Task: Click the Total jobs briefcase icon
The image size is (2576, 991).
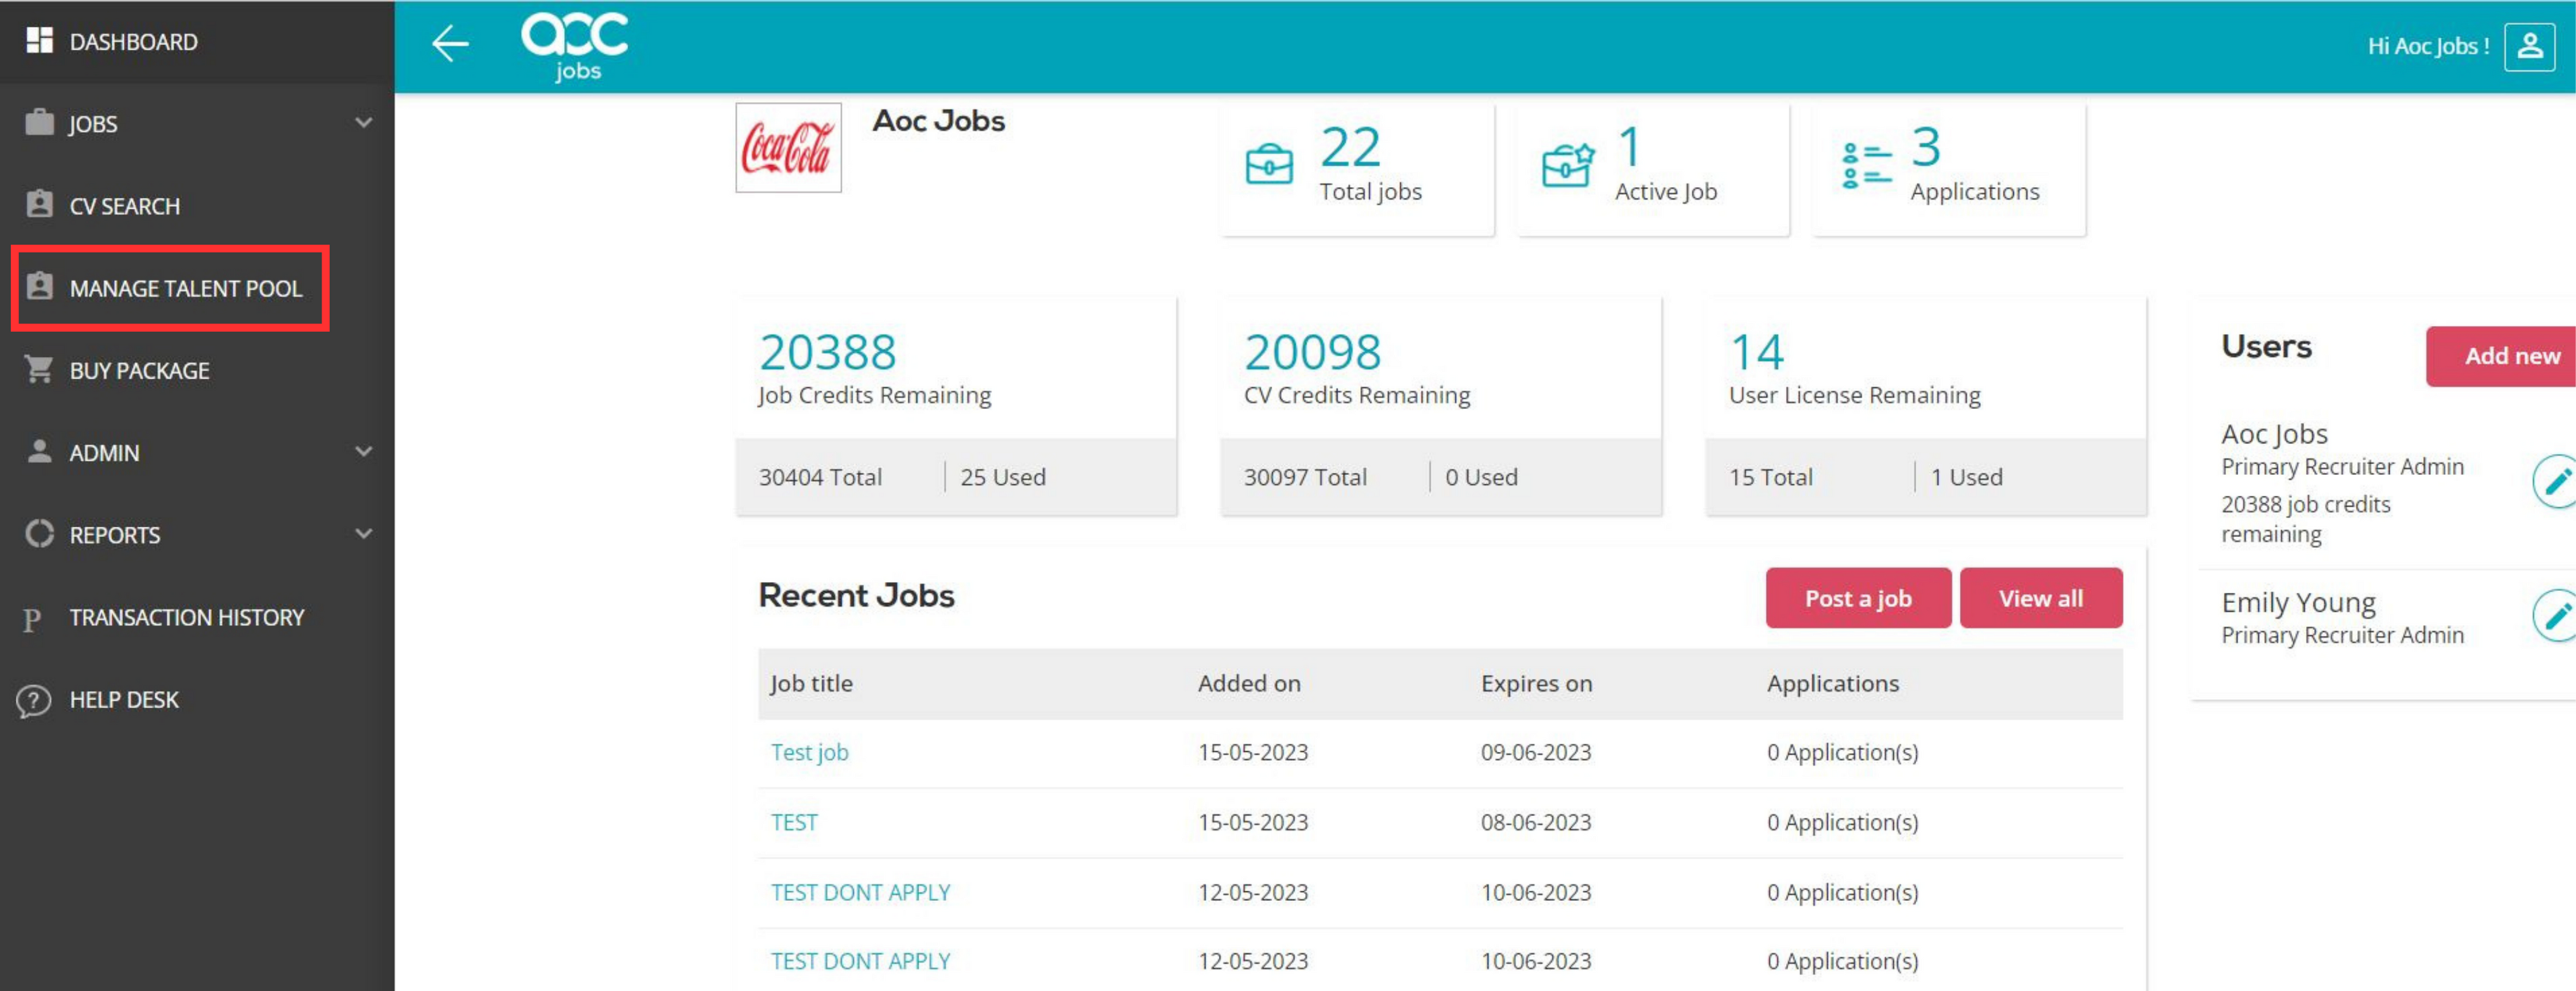Action: point(1269,165)
